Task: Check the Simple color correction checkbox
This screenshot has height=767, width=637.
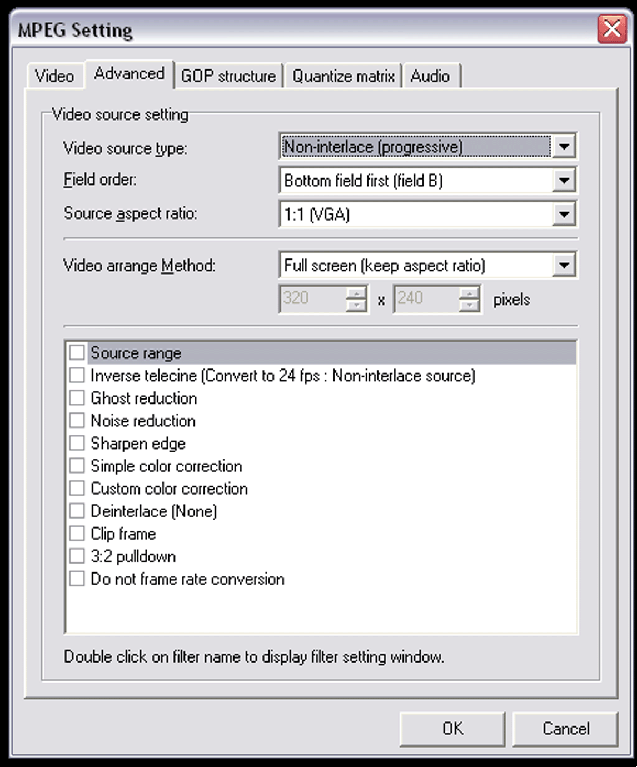Action: pyautogui.click(x=77, y=465)
